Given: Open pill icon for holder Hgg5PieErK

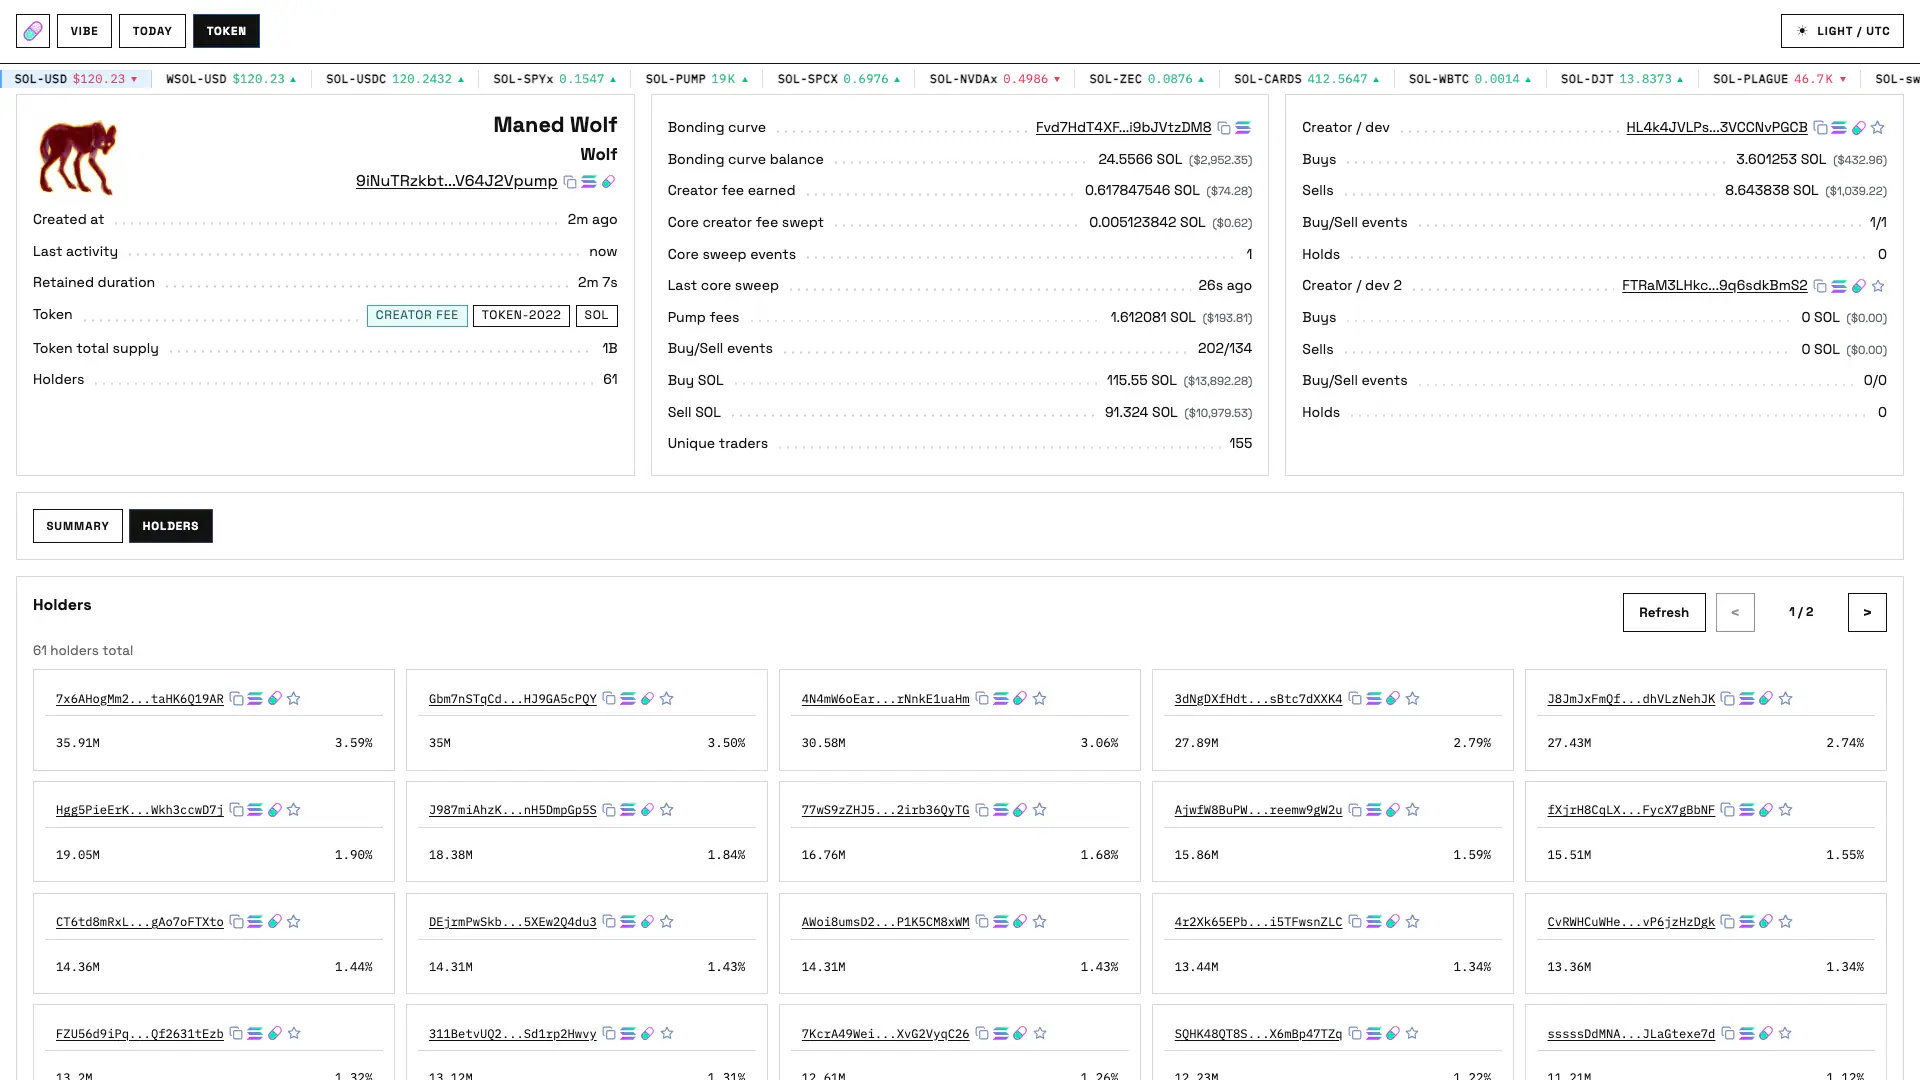Looking at the screenshot, I should (274, 810).
